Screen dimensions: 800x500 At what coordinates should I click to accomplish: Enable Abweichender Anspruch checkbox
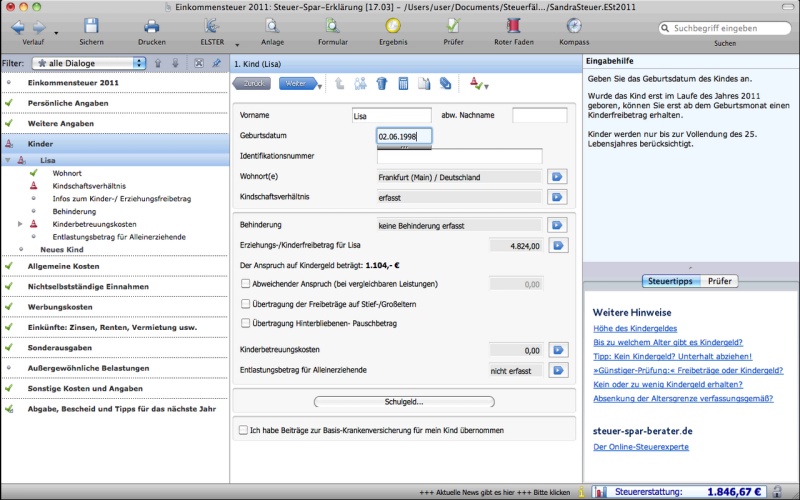pos(245,284)
